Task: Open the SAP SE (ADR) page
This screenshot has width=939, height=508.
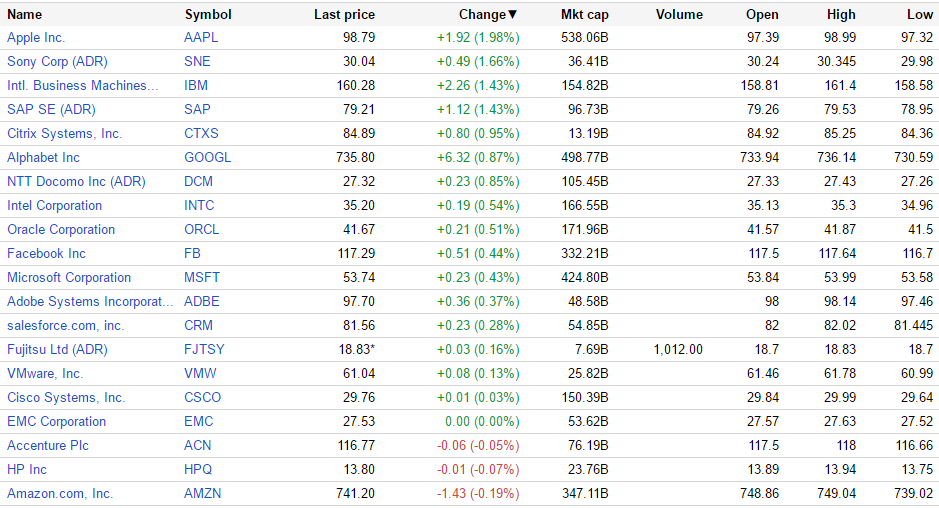Action: click(51, 109)
